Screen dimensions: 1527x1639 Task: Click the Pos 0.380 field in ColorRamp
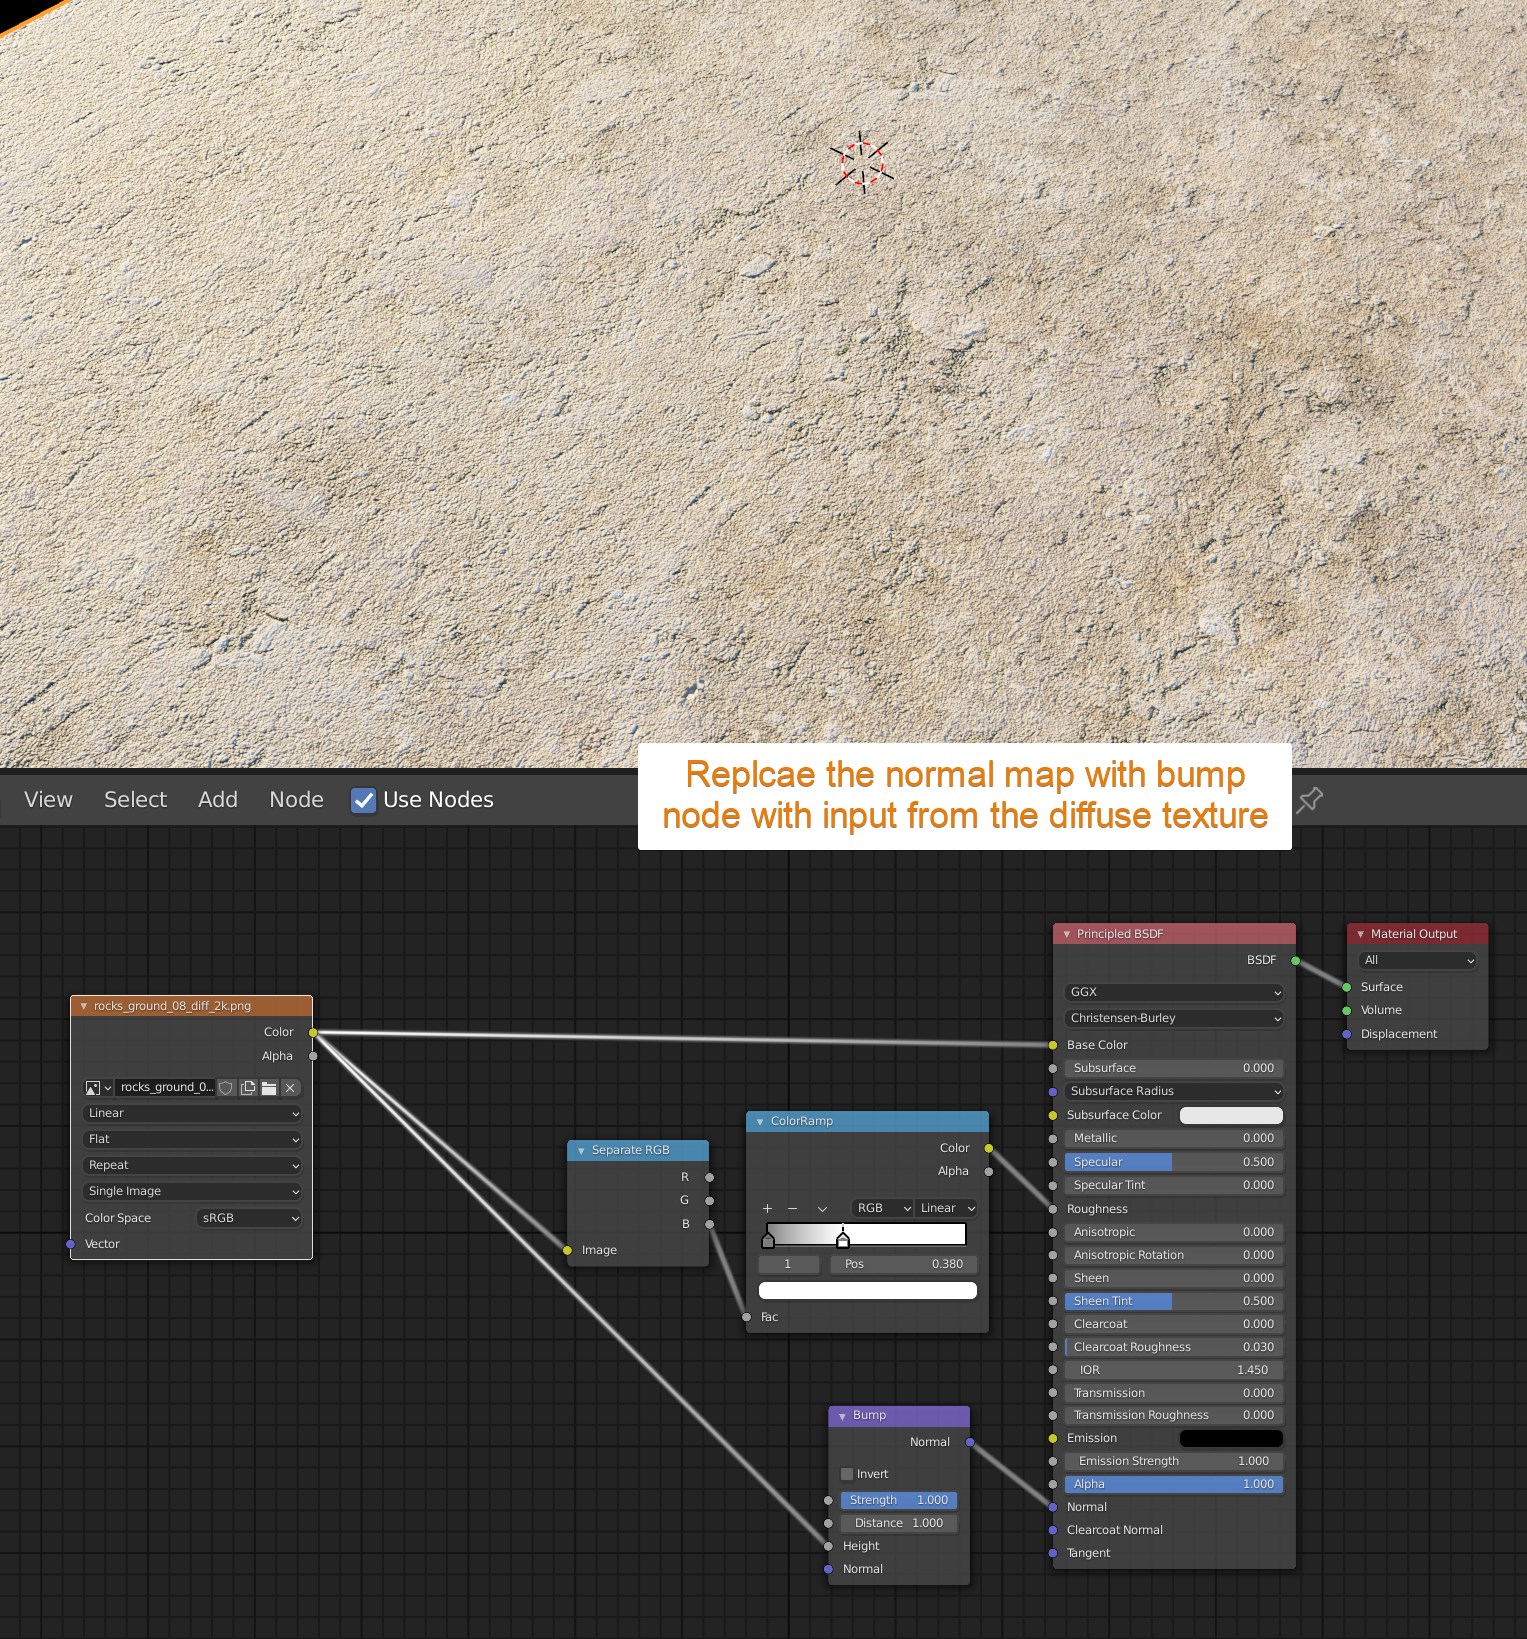click(x=904, y=1264)
